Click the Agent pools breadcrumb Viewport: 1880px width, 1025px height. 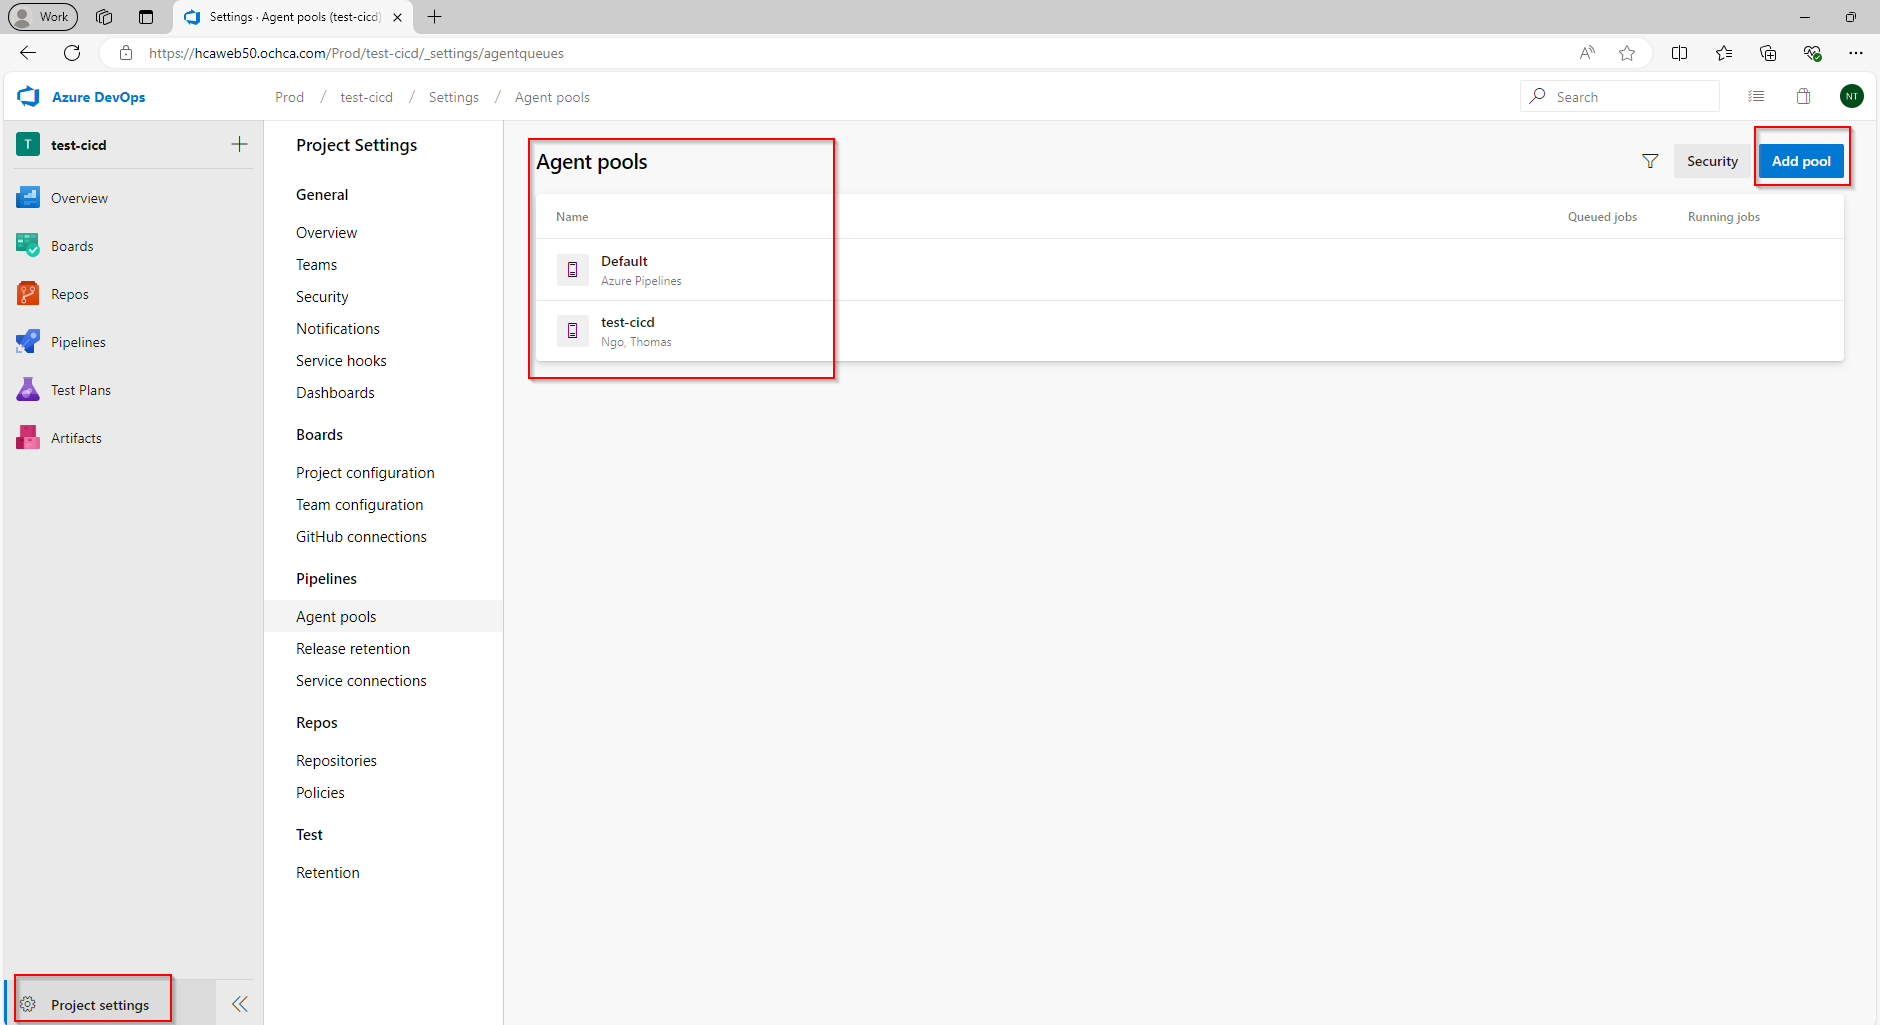tap(552, 97)
